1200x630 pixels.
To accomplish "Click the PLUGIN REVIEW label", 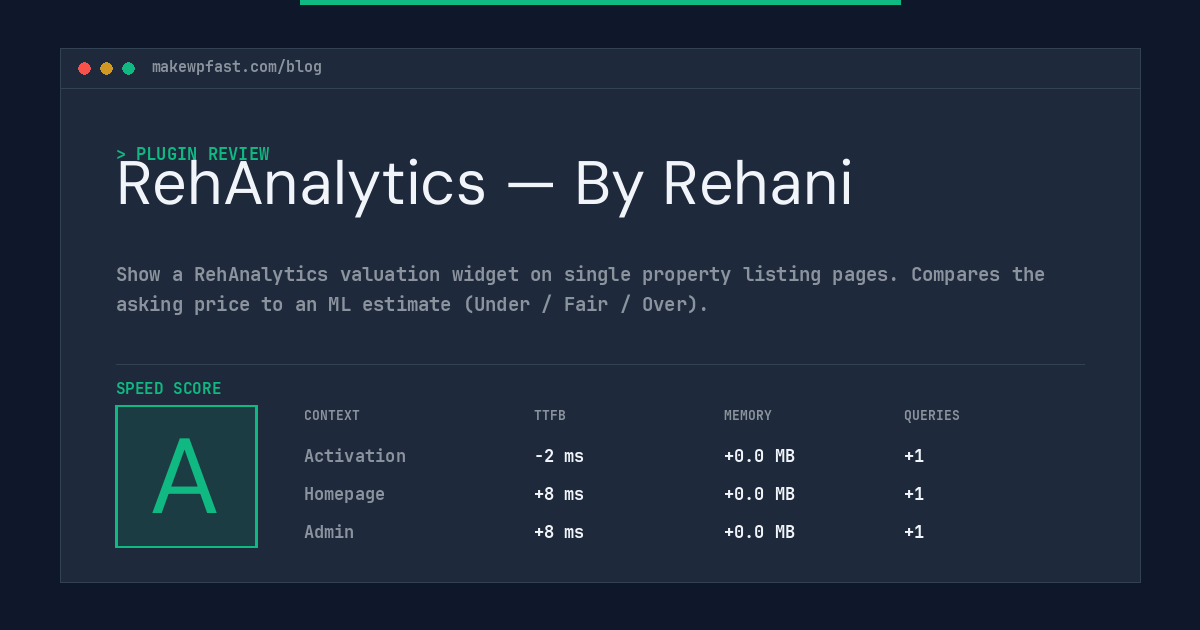I will 193,154.
